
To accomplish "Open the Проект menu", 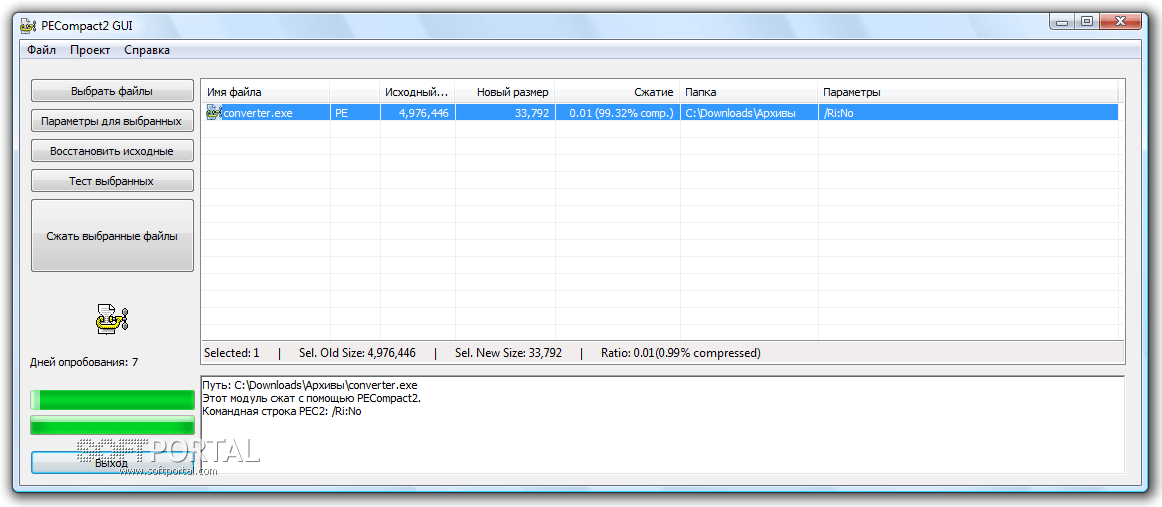I will pyautogui.click(x=90, y=50).
